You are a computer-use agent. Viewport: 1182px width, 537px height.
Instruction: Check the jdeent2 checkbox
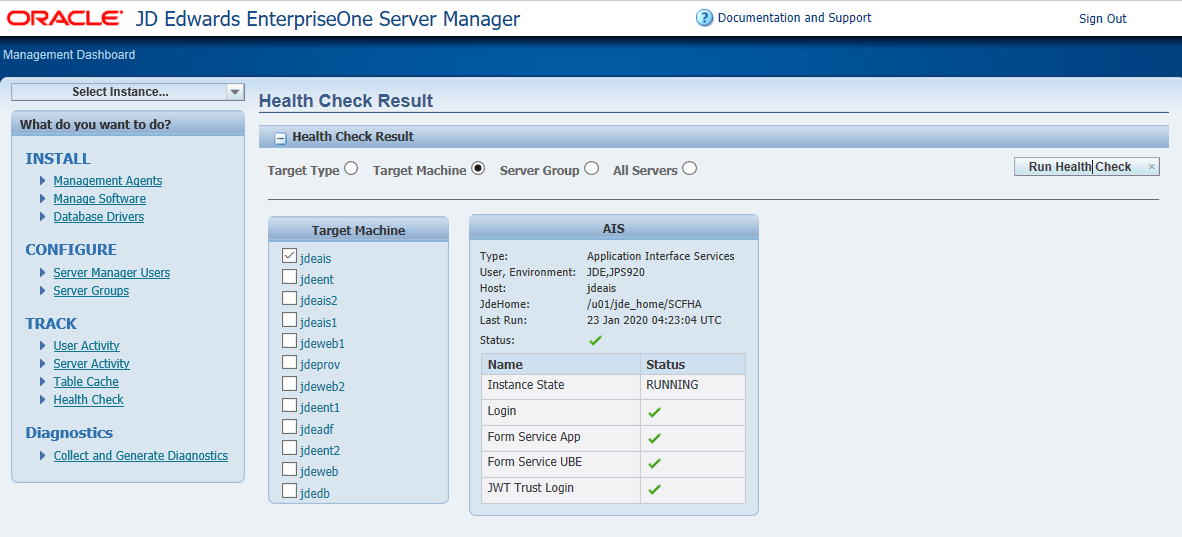point(289,448)
